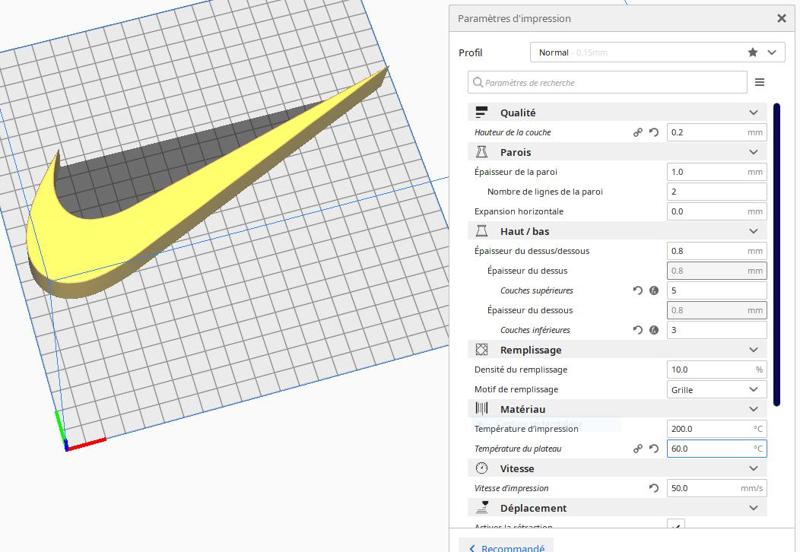
Task: Click the disabled Épaisseur du dessus field
Action: pyautogui.click(x=716, y=270)
